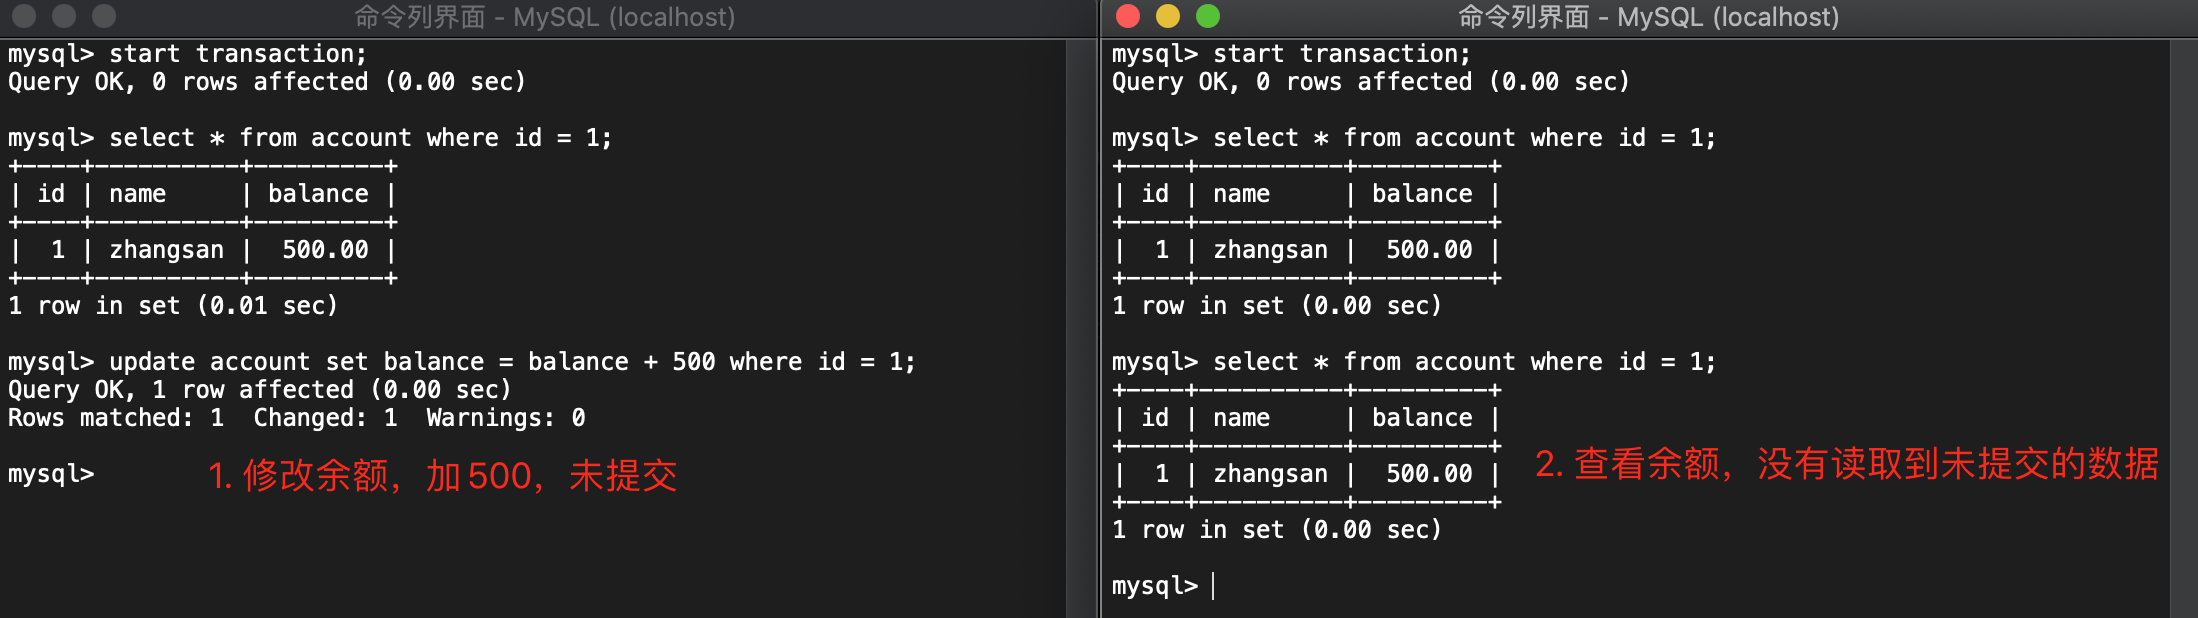Click the empty mysql prompt in left terminal

pos(51,474)
